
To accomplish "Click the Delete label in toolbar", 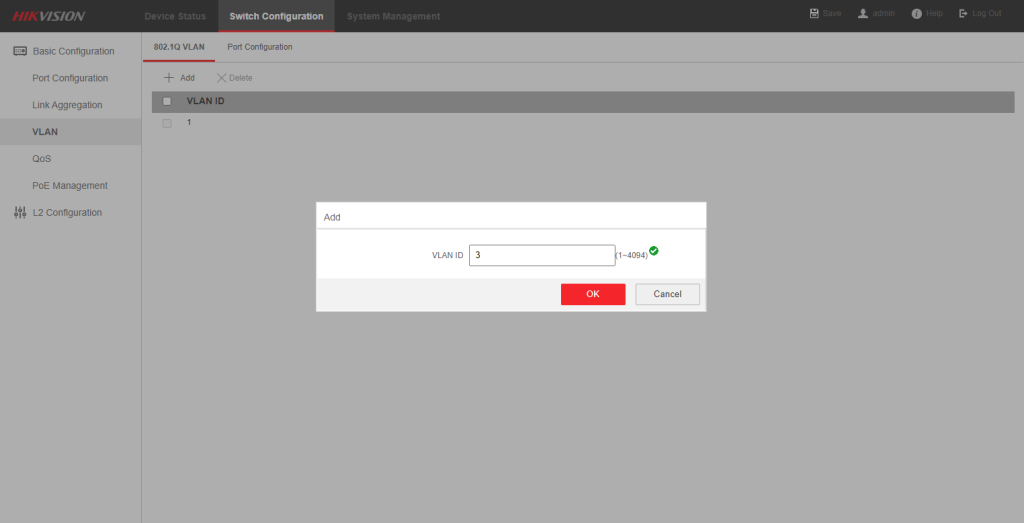I will 240,78.
